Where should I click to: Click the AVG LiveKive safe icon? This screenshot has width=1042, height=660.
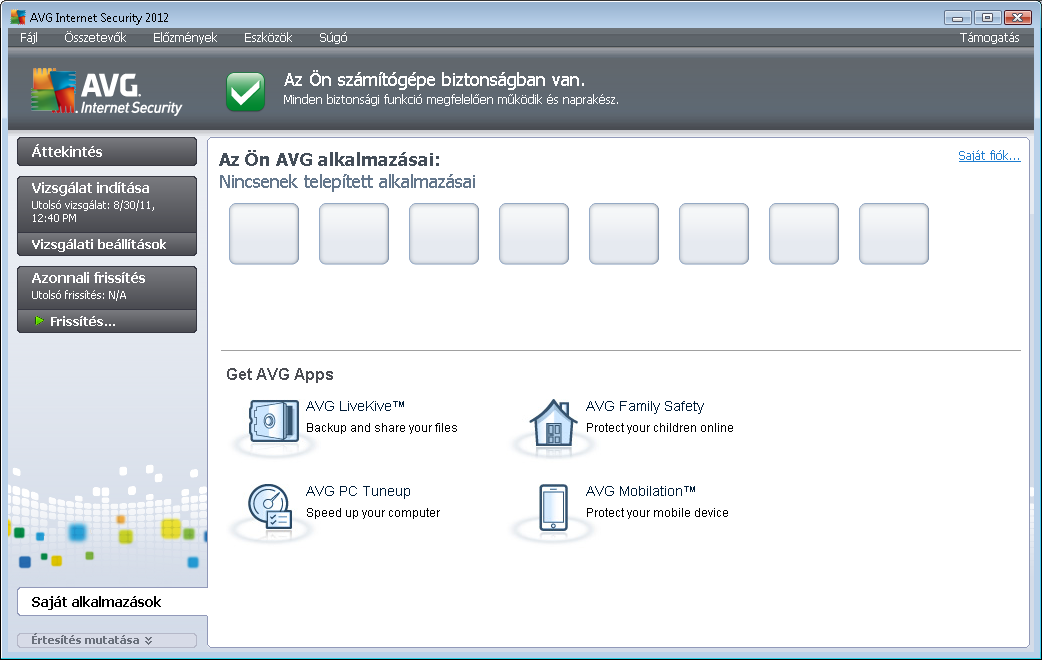click(273, 421)
